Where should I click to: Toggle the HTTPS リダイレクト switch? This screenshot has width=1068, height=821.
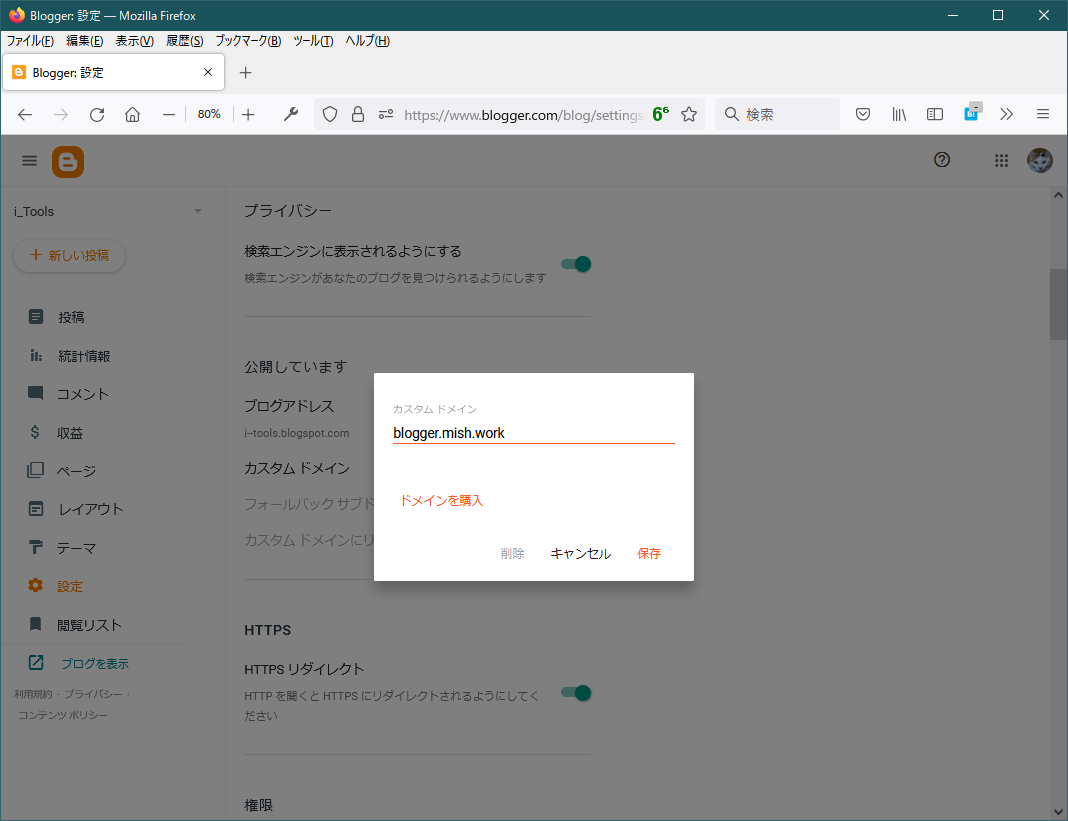576,693
